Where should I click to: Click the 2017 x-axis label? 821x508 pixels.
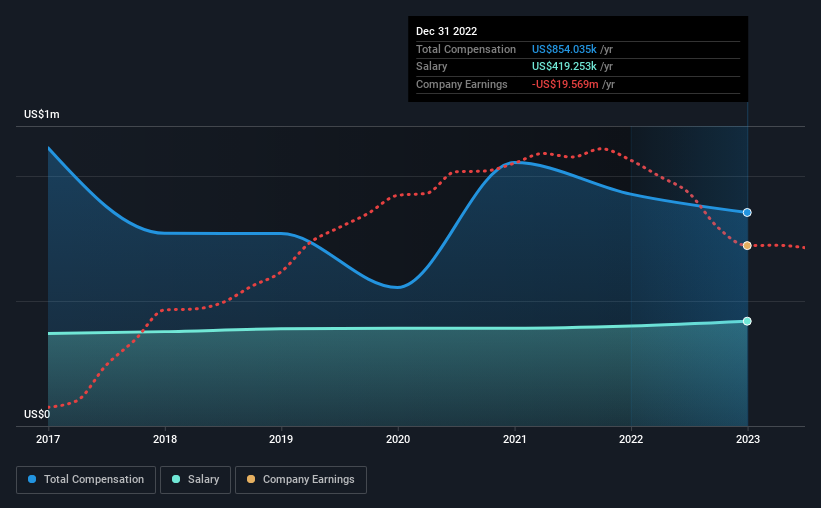pyautogui.click(x=48, y=439)
